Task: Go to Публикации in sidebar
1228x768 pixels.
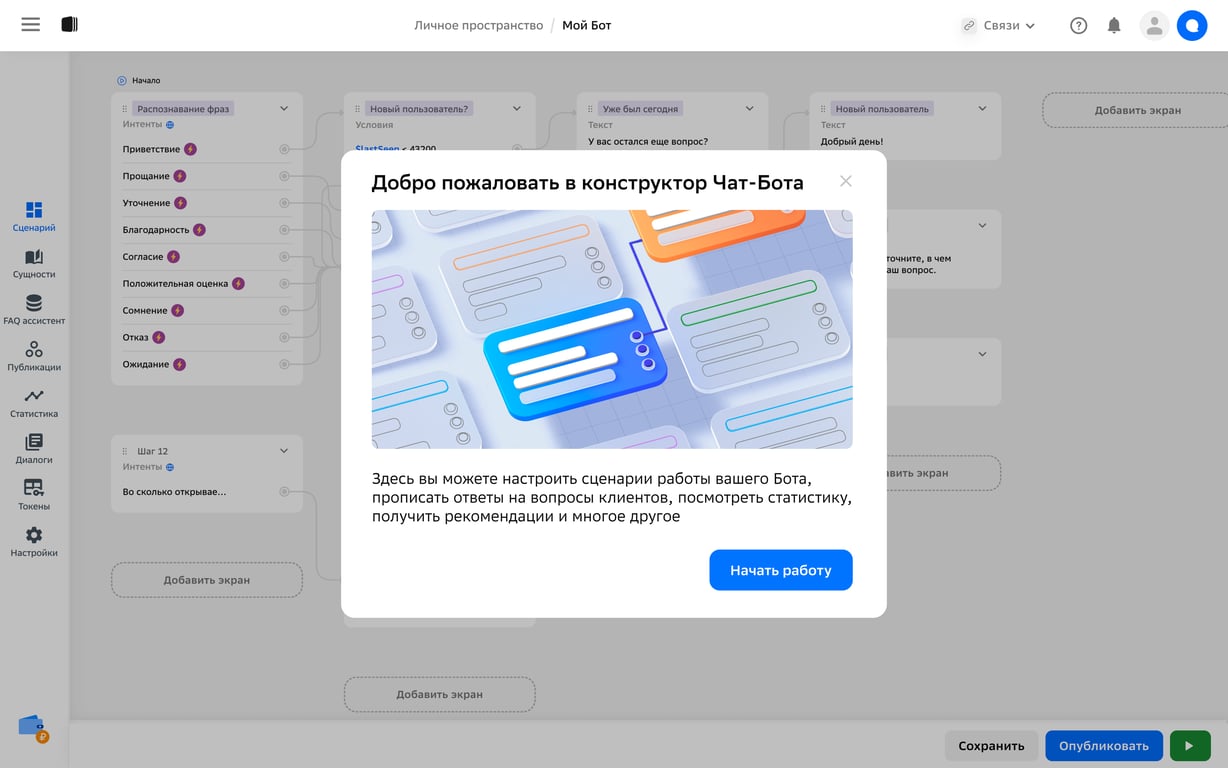Action: pos(34,357)
